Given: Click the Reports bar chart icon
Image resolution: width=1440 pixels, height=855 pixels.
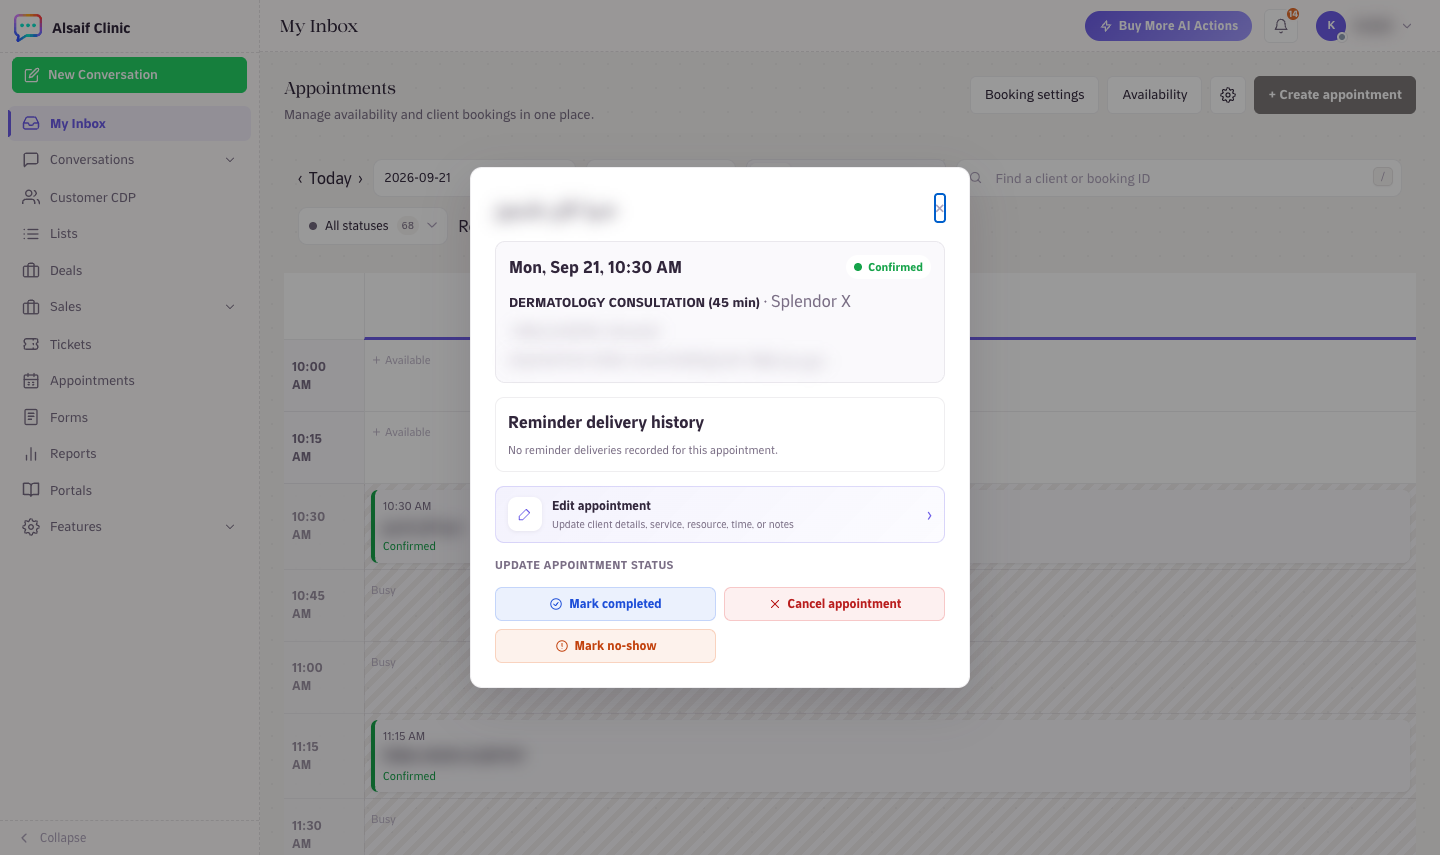Looking at the screenshot, I should point(31,453).
